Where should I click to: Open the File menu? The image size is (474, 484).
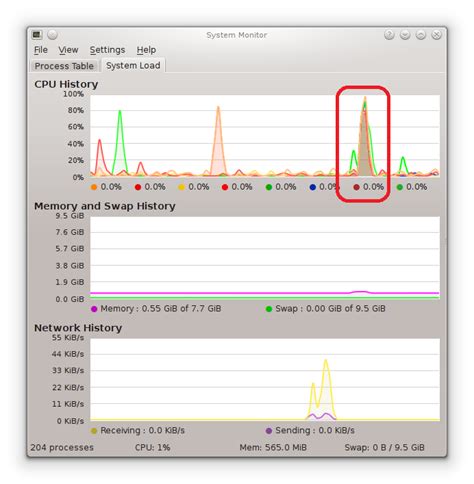tap(41, 50)
